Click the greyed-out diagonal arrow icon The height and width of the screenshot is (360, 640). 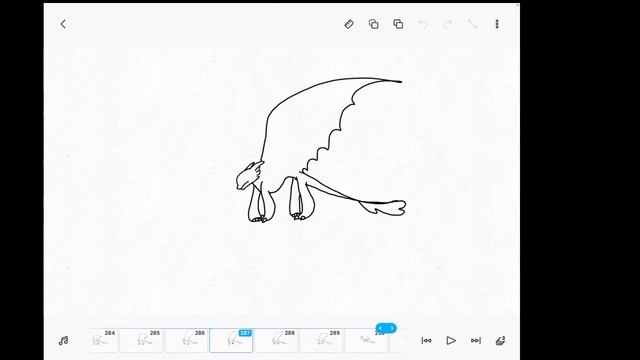472,24
